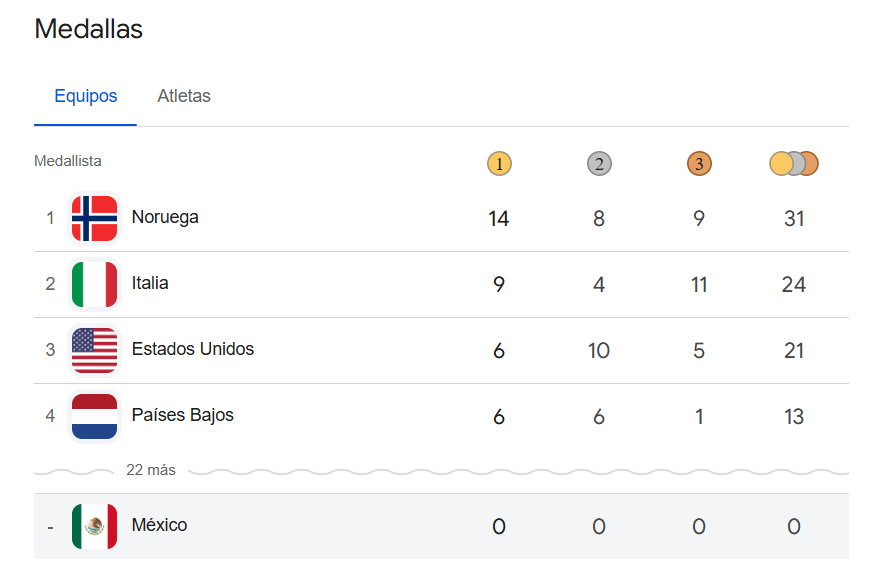Click the Norway flag icon
Screen dimensions: 887x587
94,218
